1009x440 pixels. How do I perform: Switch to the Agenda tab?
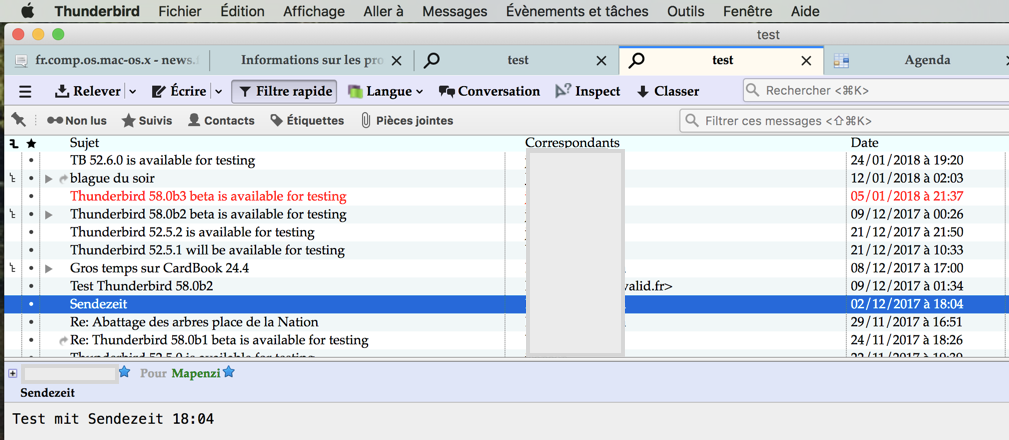click(926, 60)
